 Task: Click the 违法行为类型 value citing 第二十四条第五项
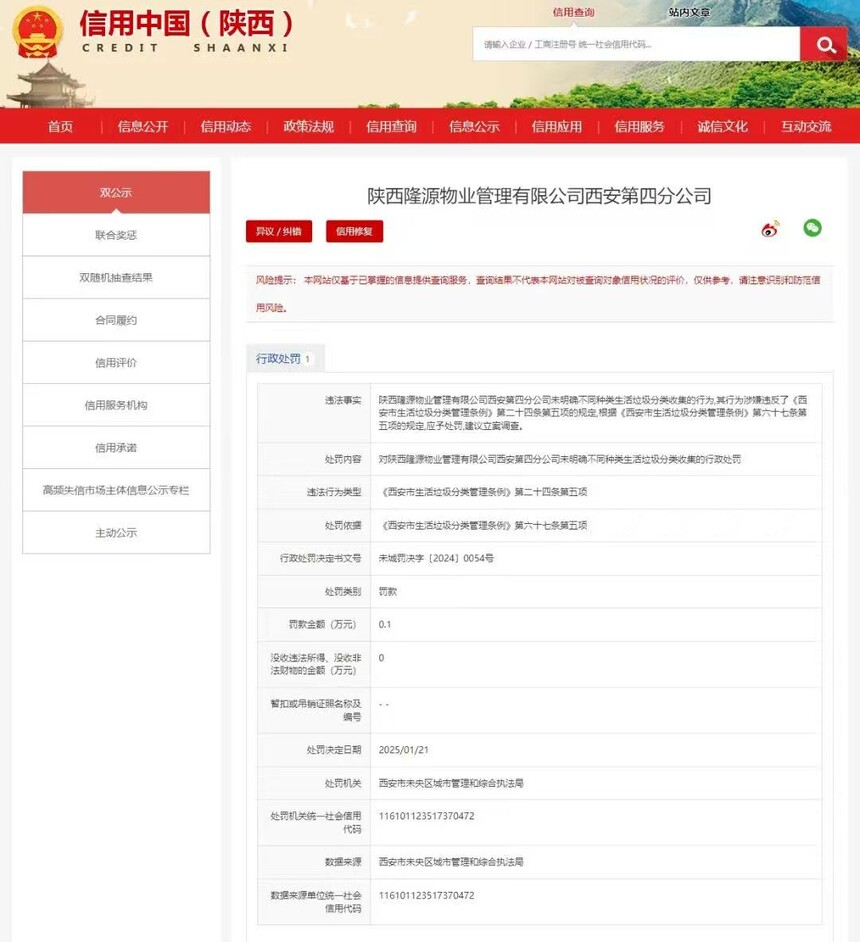[x=485, y=492]
